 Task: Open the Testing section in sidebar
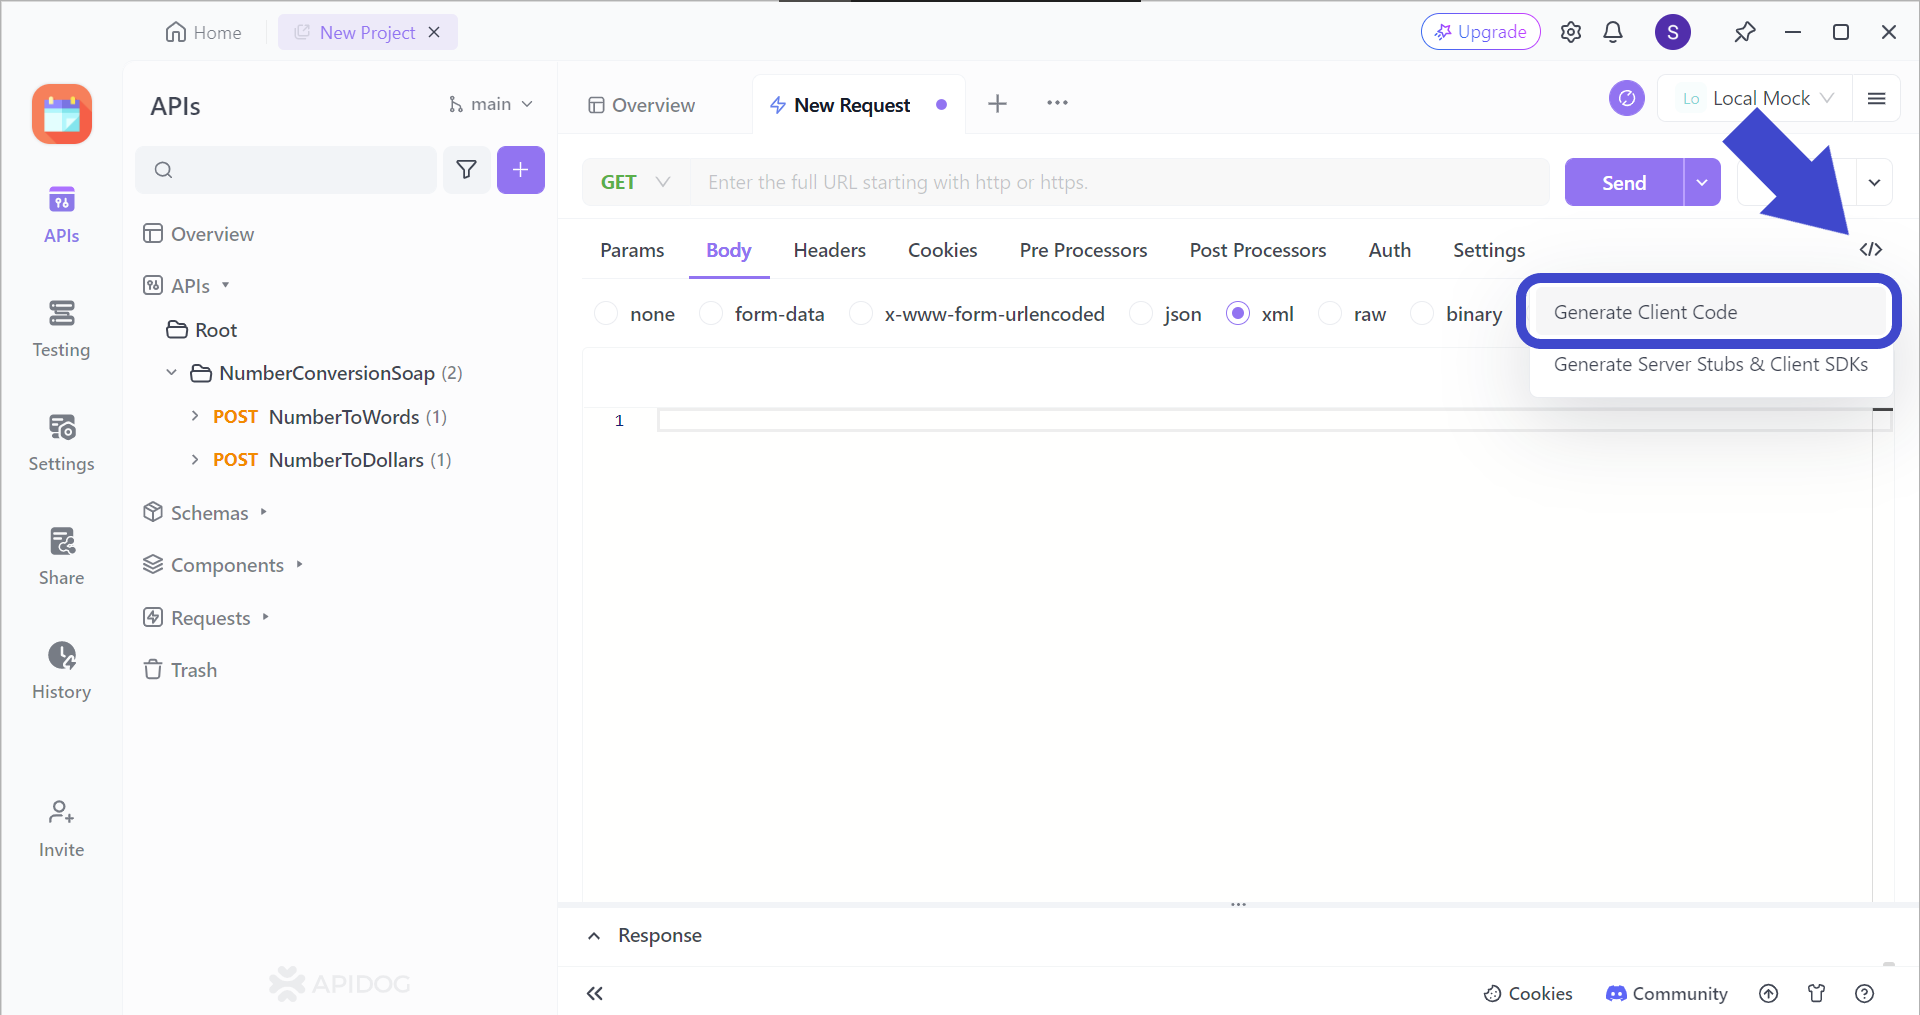point(61,328)
